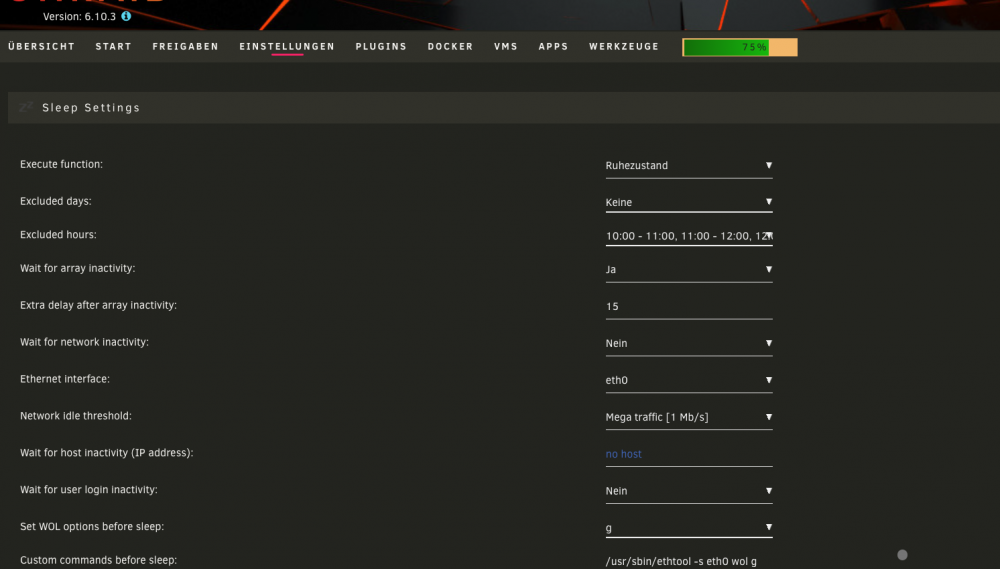Open Wait for user login inactivity dropdown
Screen dimensions: 1000x569
(689, 492)
